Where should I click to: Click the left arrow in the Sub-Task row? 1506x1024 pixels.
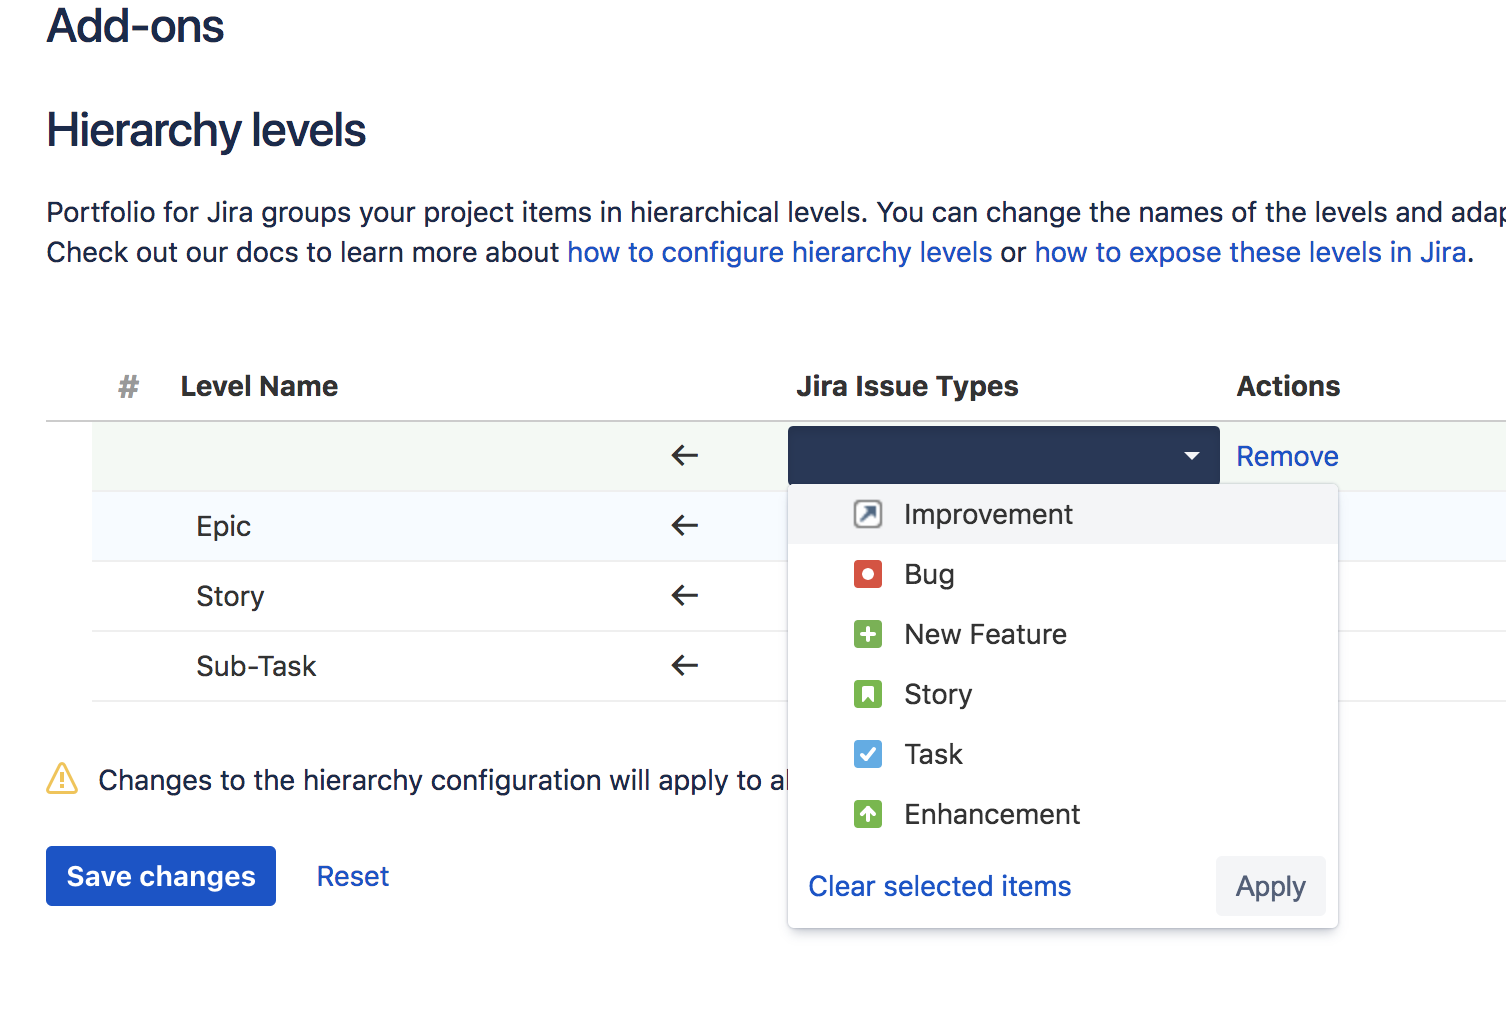[x=684, y=665]
